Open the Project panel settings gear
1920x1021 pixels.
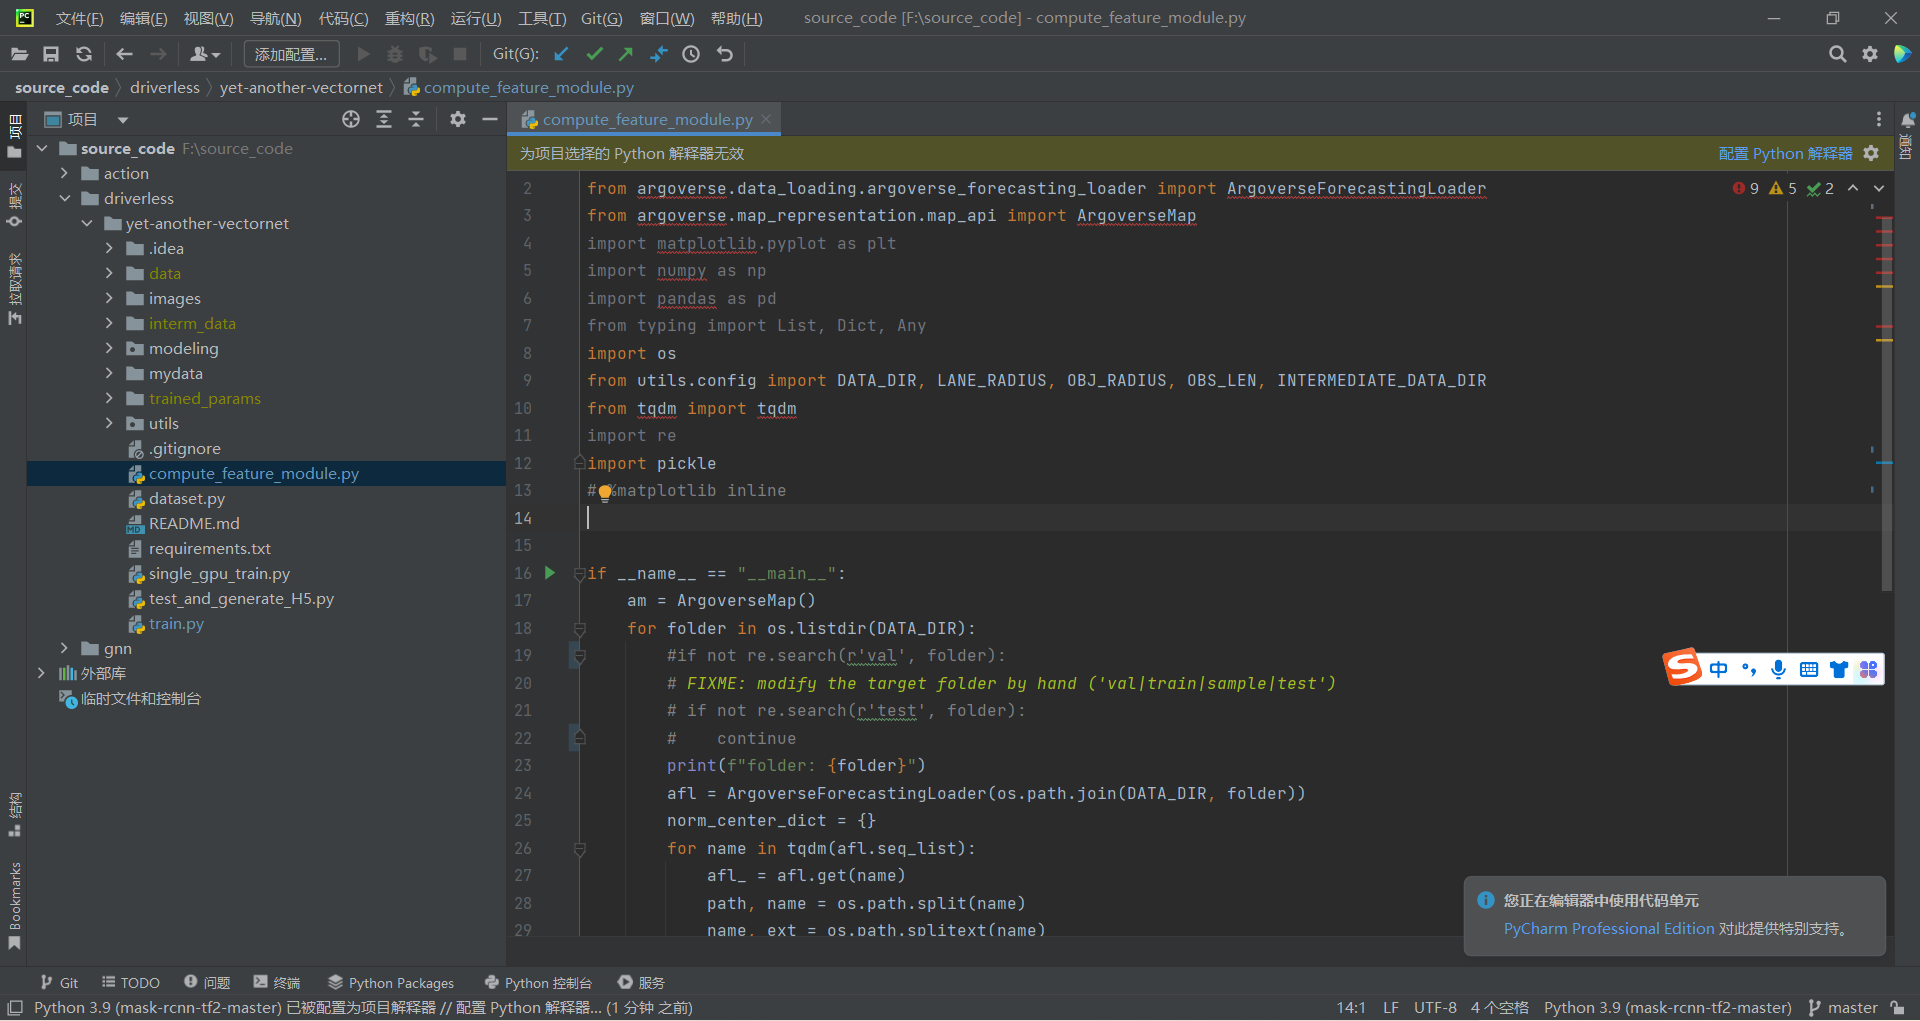(458, 119)
